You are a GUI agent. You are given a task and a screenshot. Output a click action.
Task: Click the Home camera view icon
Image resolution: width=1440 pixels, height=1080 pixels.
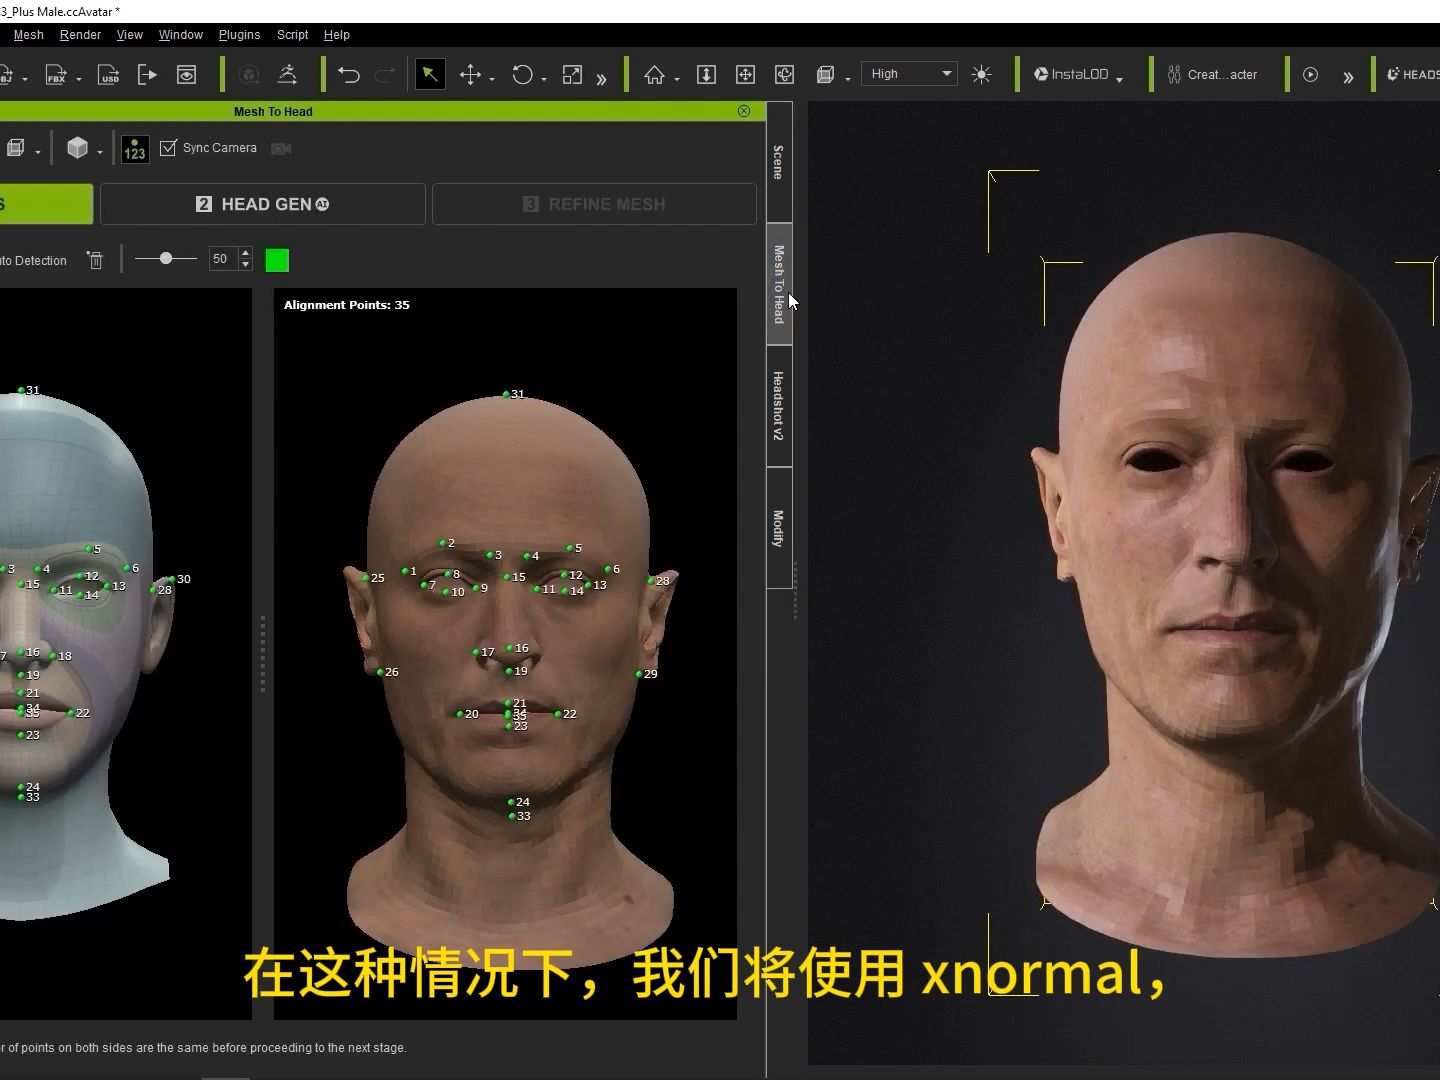pyautogui.click(x=654, y=75)
